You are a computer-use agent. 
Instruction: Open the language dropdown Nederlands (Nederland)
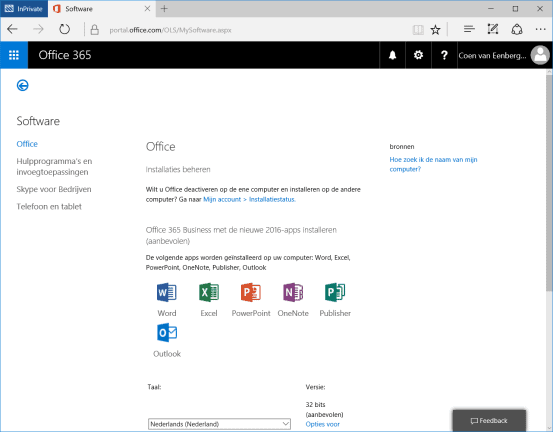(x=219, y=424)
